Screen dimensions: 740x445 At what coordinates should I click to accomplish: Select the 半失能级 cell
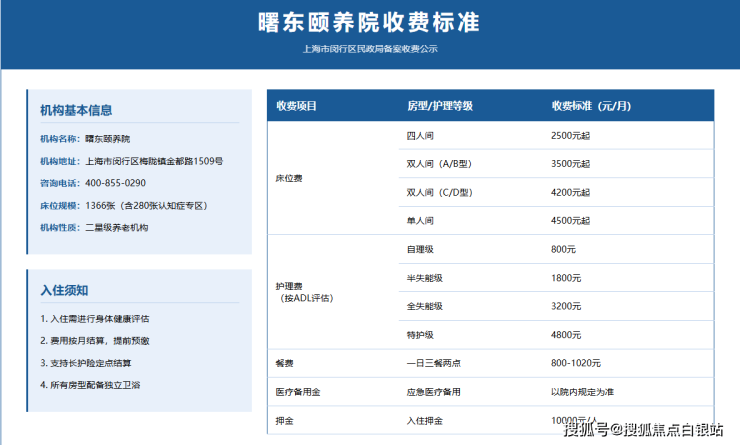pos(425,278)
